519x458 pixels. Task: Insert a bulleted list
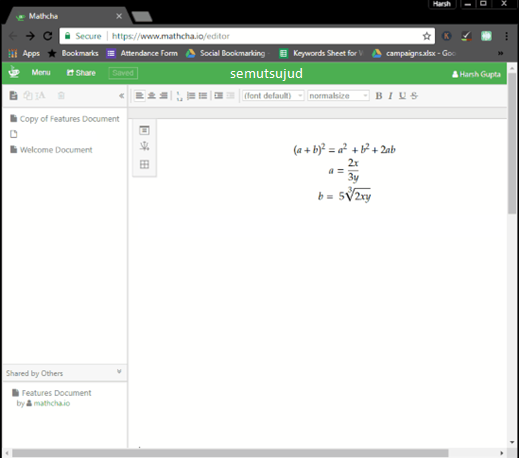pyautogui.click(x=203, y=96)
